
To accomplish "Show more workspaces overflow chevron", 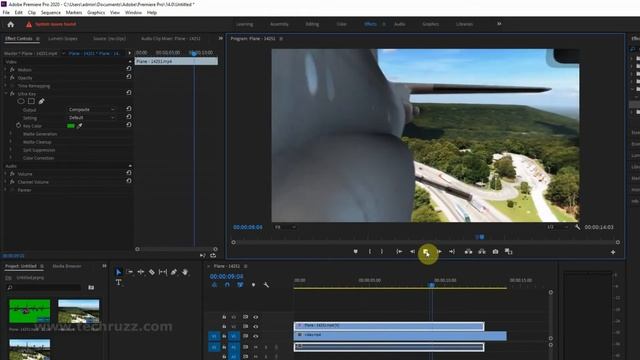I will coord(499,24).
